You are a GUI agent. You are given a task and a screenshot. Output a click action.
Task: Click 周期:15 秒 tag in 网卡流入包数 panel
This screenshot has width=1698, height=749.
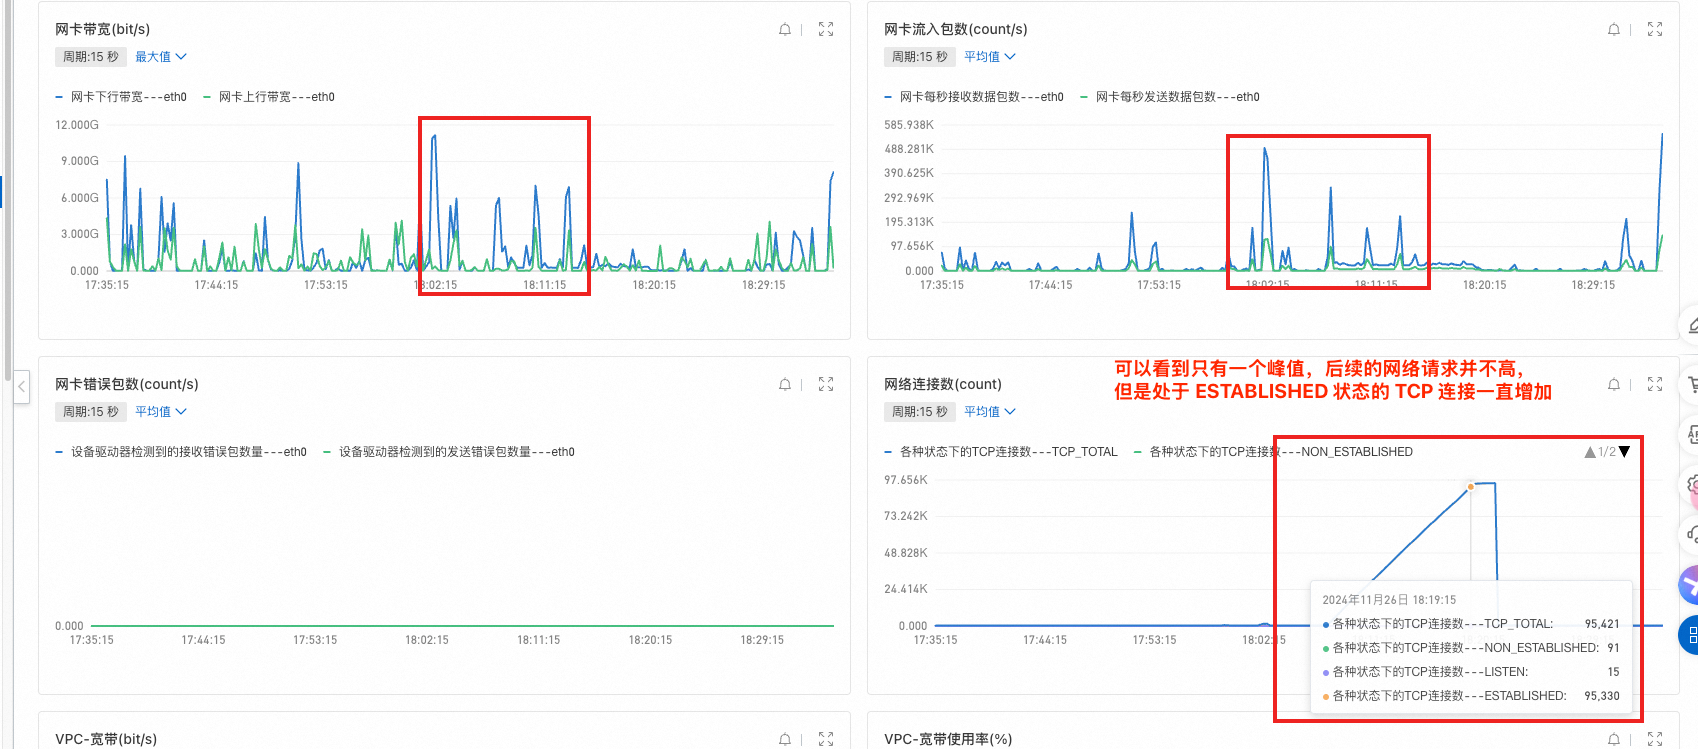pyautogui.click(x=920, y=57)
